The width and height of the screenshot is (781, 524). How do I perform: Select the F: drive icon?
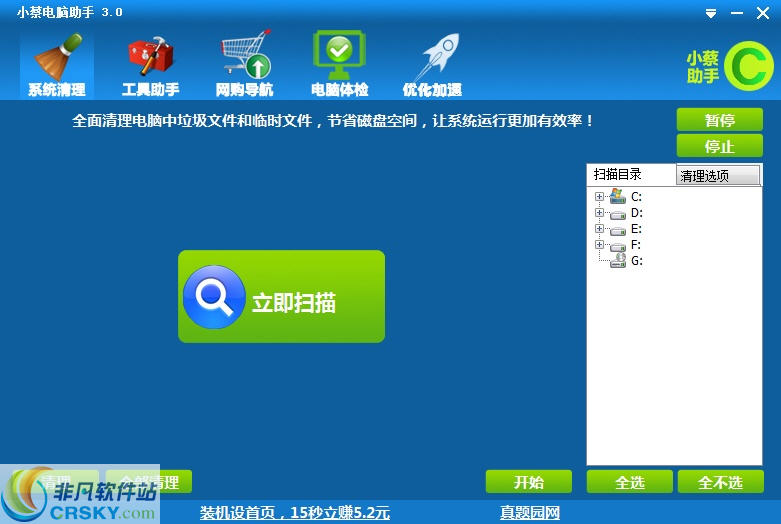pyautogui.click(x=618, y=246)
